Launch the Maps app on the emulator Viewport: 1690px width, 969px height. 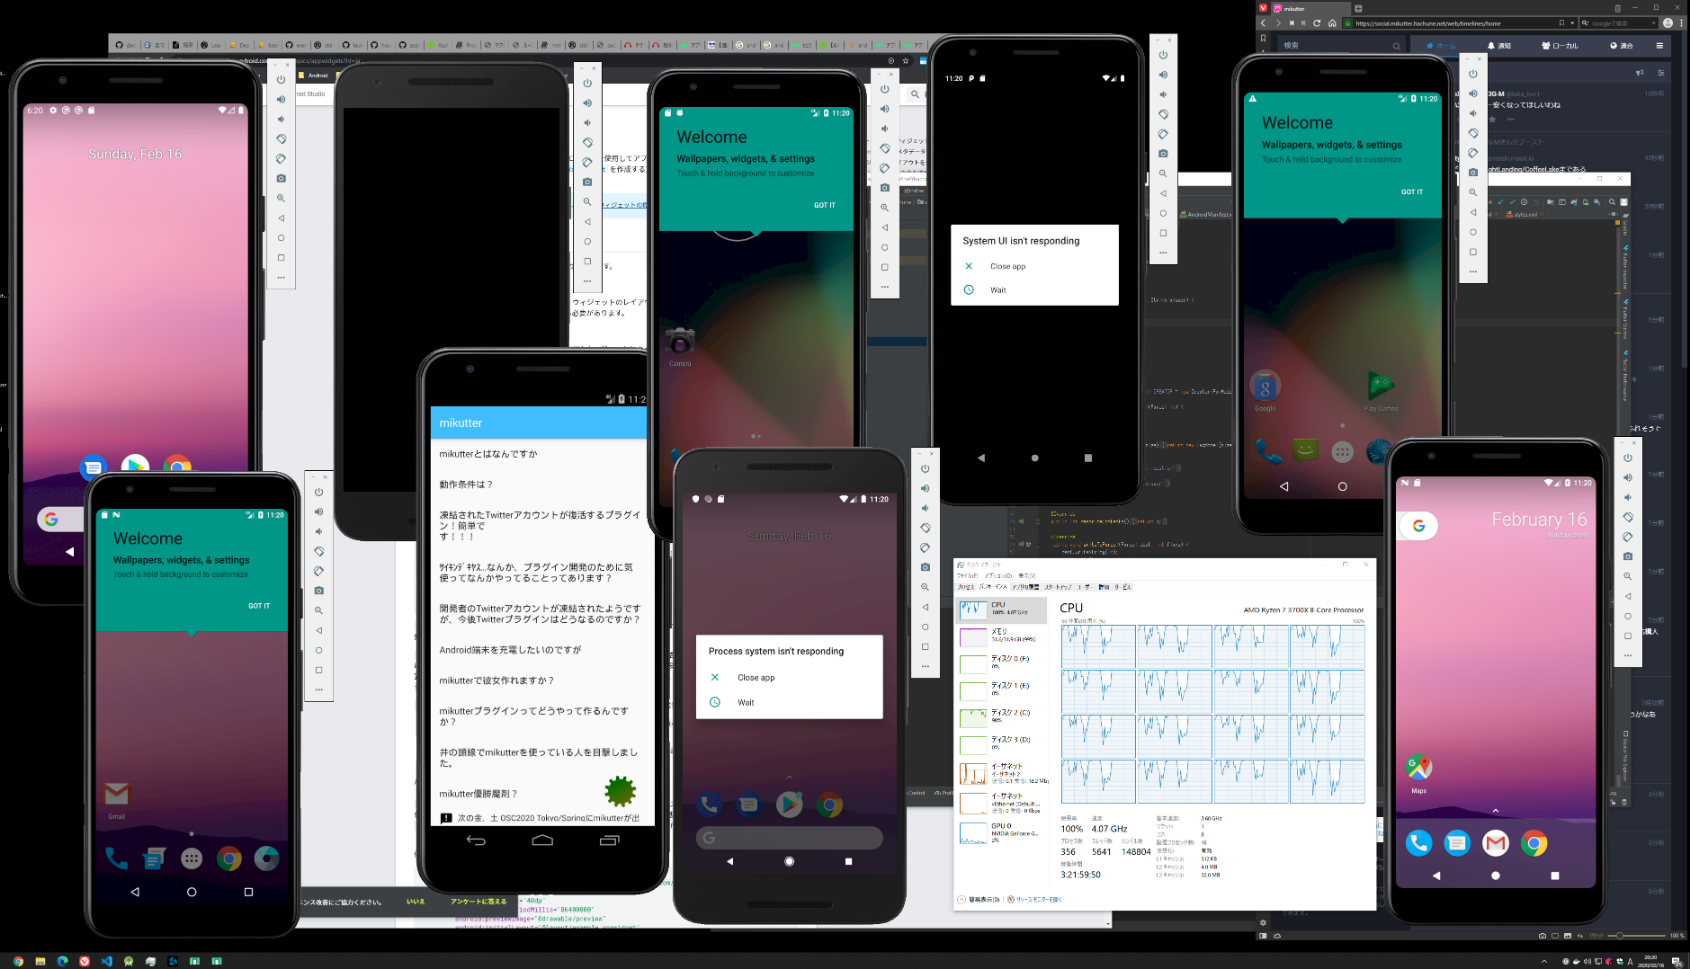click(x=1419, y=768)
